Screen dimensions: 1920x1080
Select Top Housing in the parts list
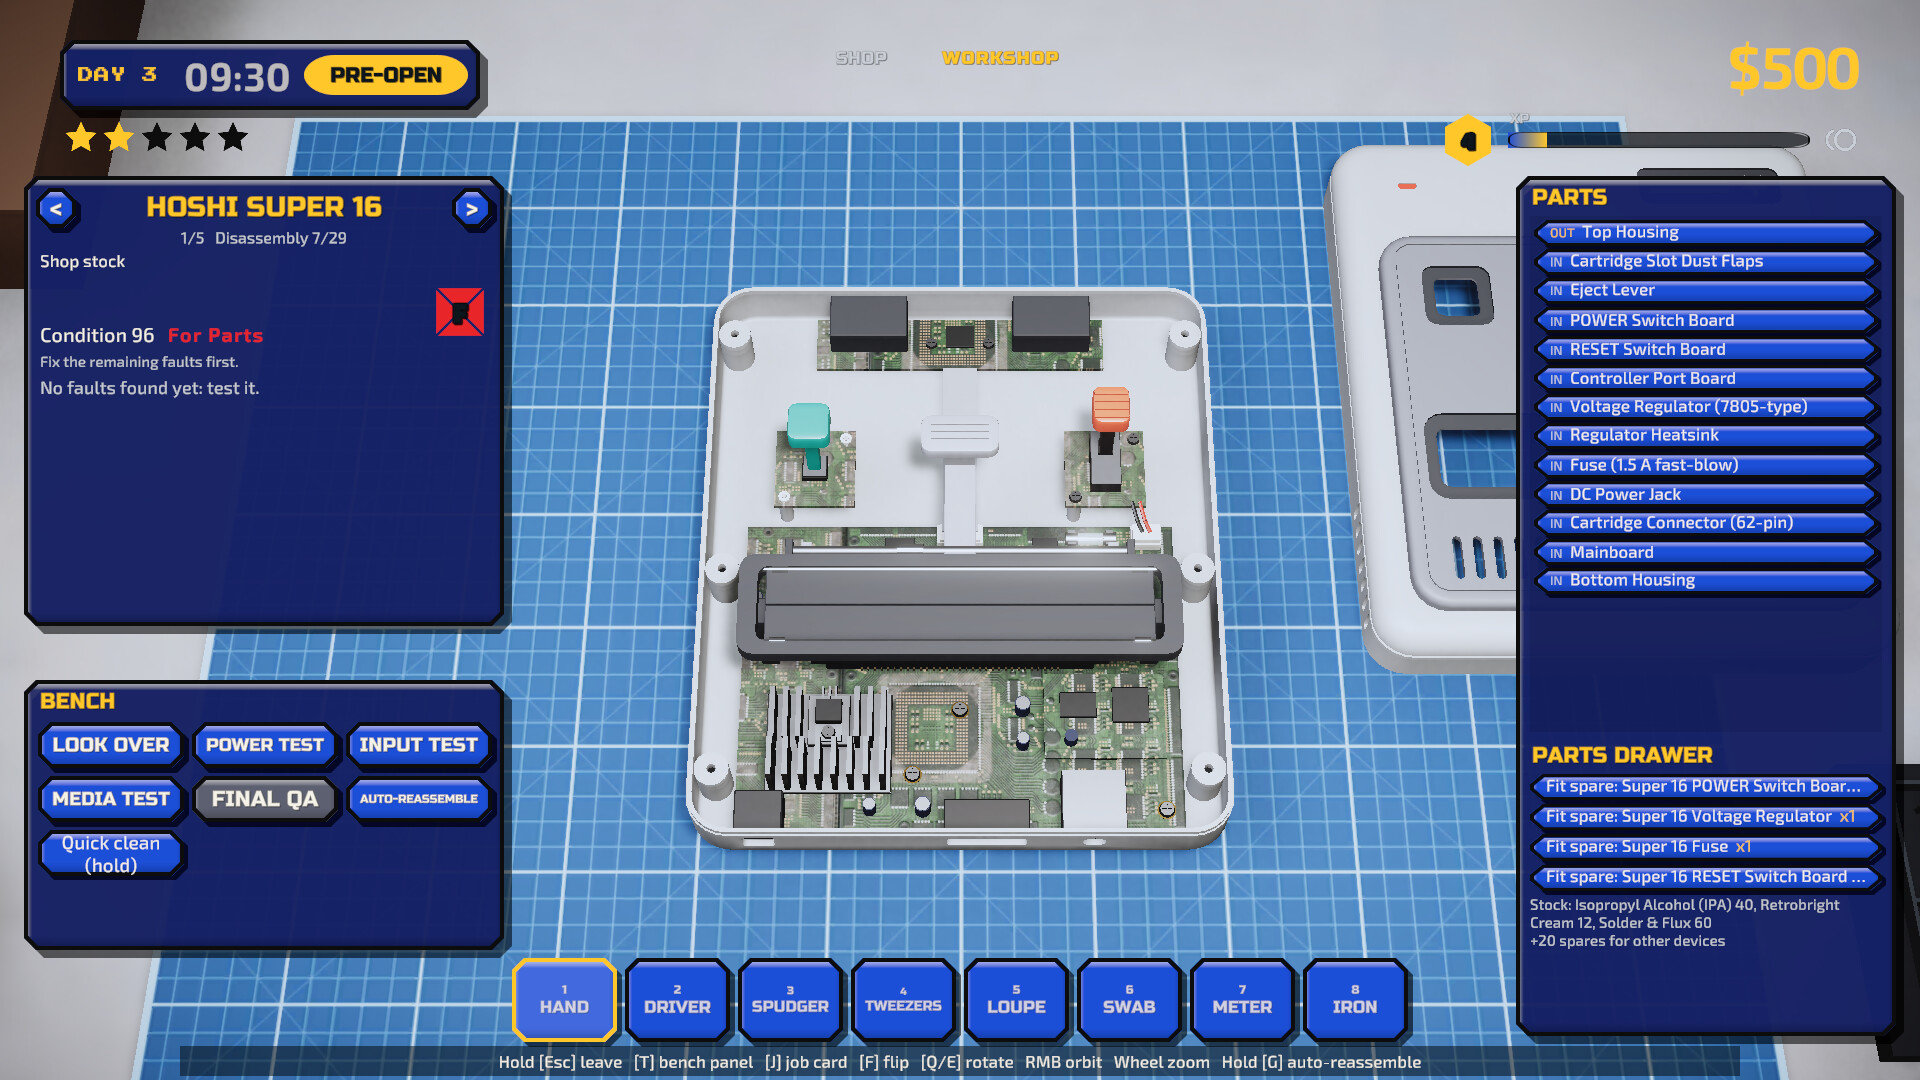pos(1706,233)
